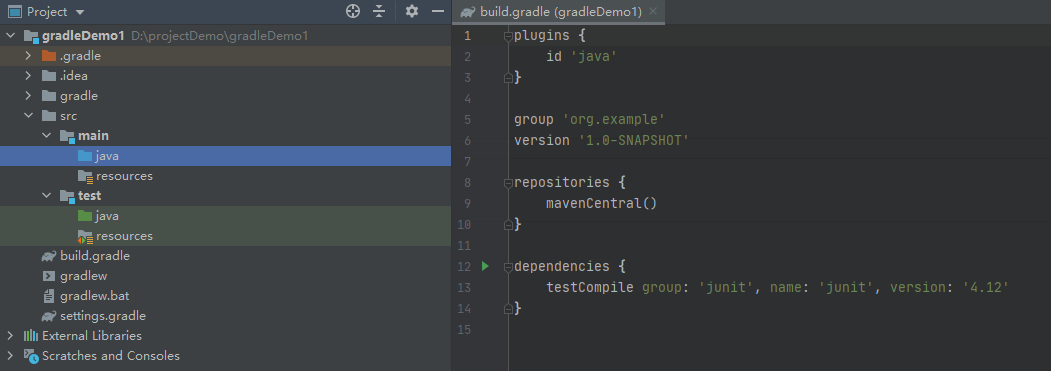Click id 'java' plugin line
Image resolution: width=1051 pixels, height=371 pixels.
(x=581, y=57)
